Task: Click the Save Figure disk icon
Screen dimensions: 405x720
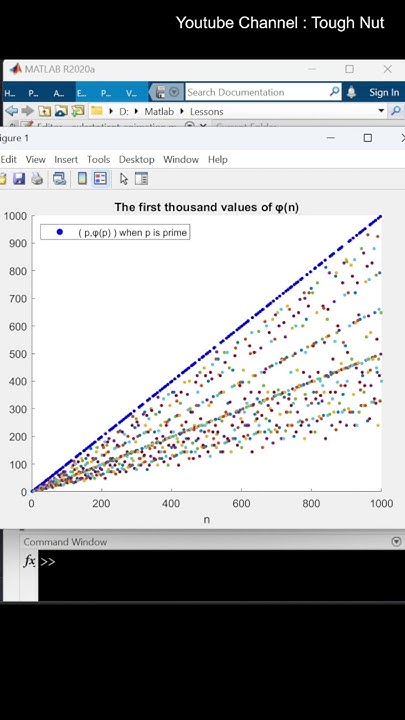Action: click(19, 179)
